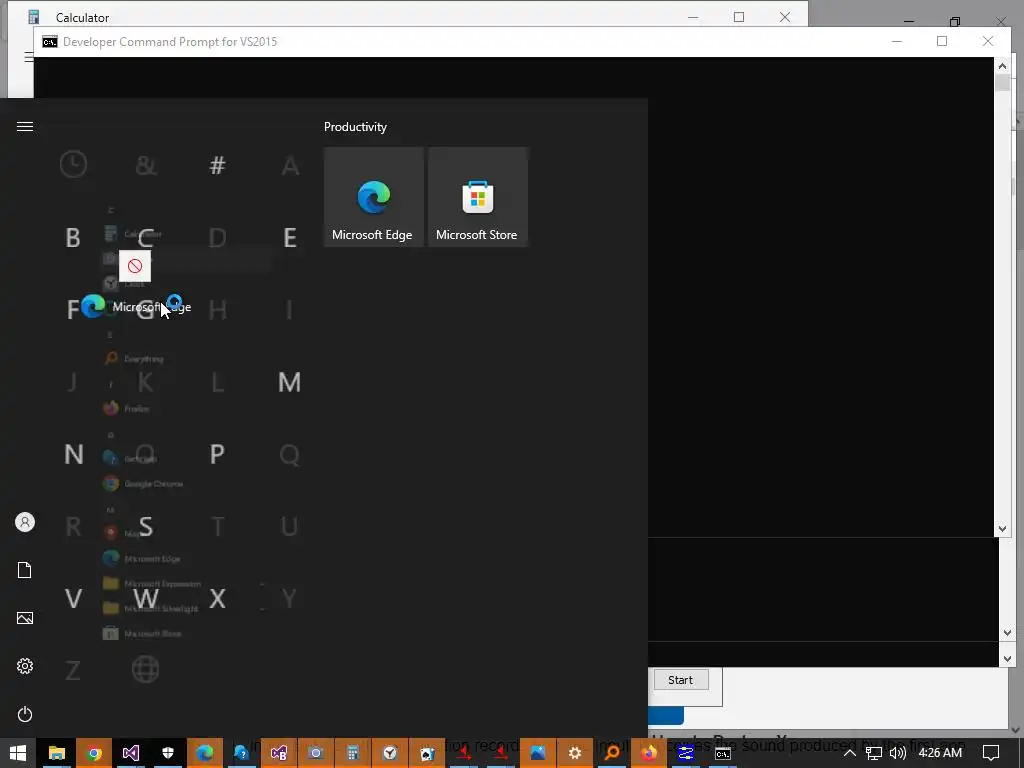1024x768 pixels.
Task: Open the Power options in Start
Action: click(x=25, y=714)
